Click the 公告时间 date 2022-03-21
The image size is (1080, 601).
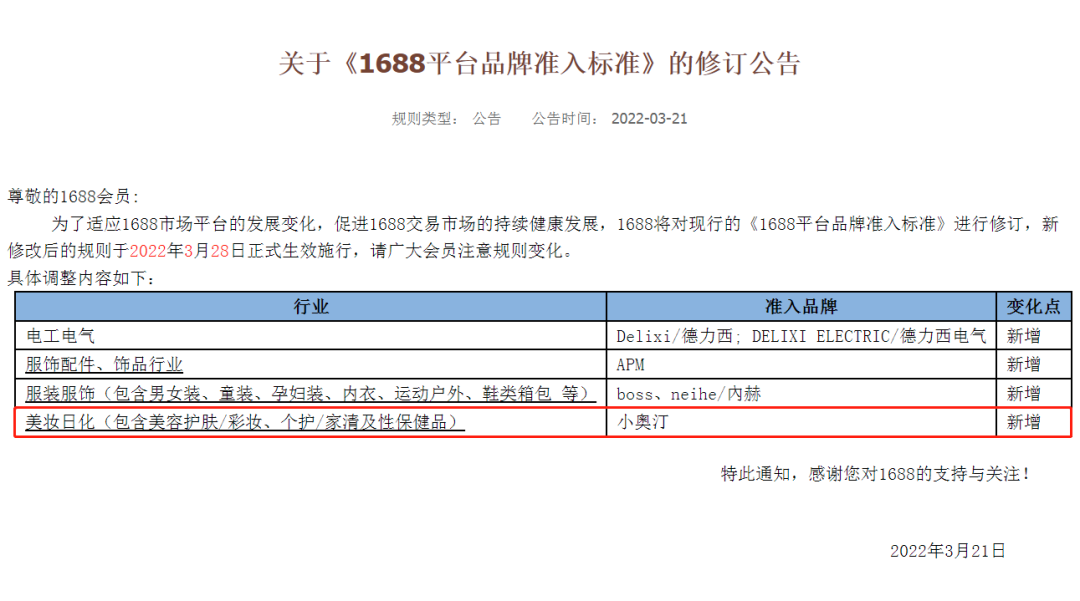coord(649,118)
